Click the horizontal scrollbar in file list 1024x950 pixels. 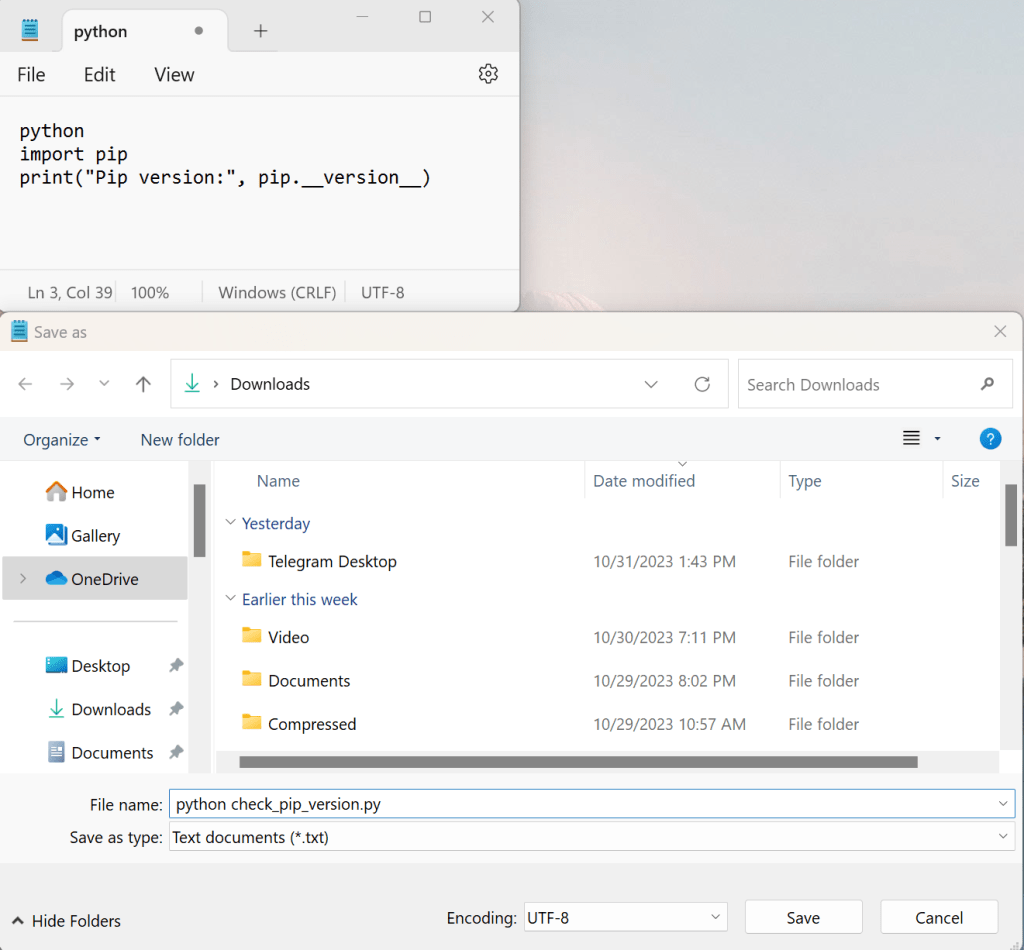click(578, 762)
